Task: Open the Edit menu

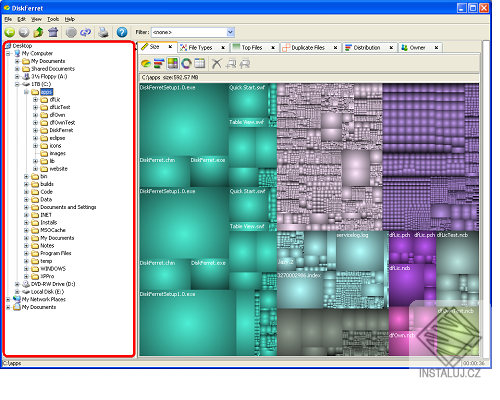Action: pos(22,19)
